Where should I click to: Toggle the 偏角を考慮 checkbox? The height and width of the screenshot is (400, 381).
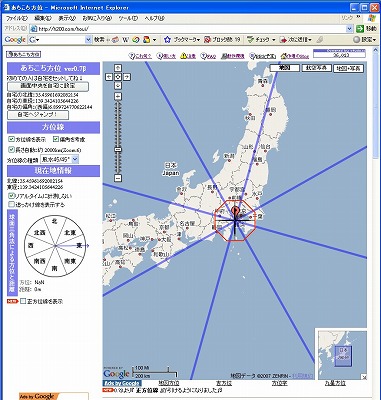(x=56, y=139)
